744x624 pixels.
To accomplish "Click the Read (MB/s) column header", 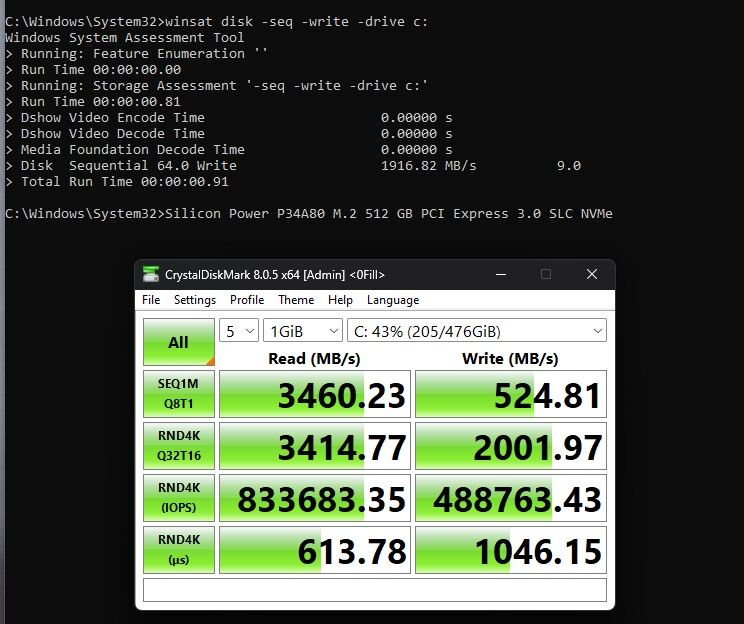I will point(314,358).
